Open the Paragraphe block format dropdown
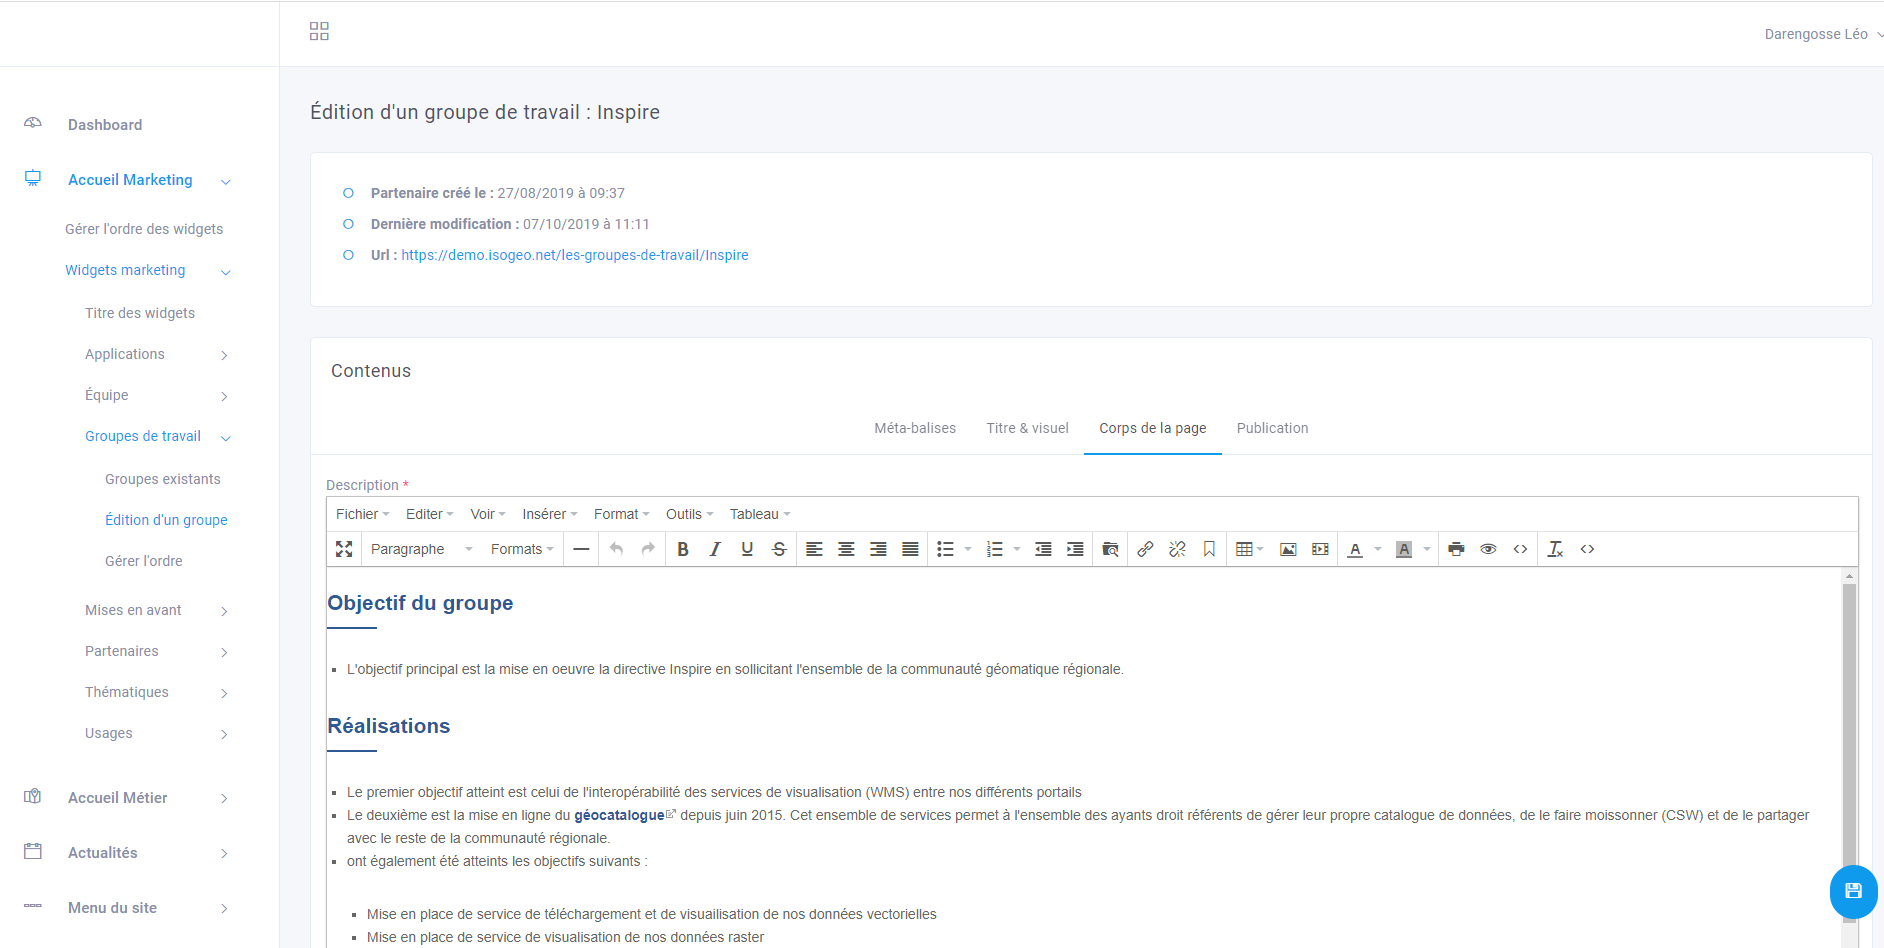This screenshot has height=948, width=1884. pos(420,549)
